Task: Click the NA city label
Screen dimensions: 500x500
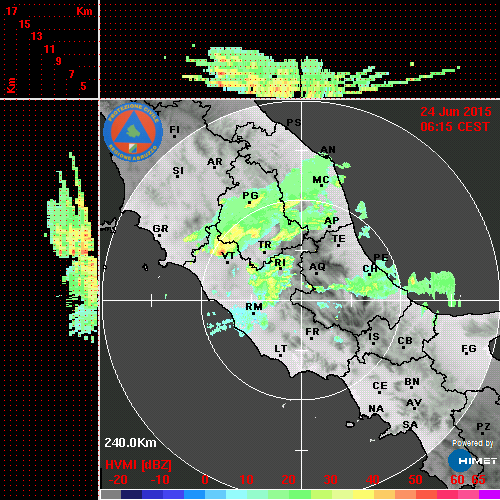Action: coord(376,409)
